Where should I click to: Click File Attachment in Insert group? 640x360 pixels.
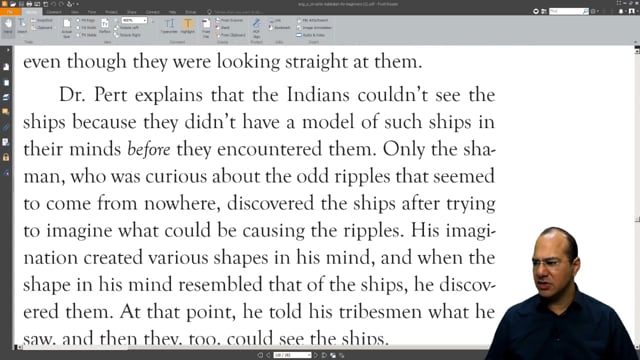tap(312, 20)
